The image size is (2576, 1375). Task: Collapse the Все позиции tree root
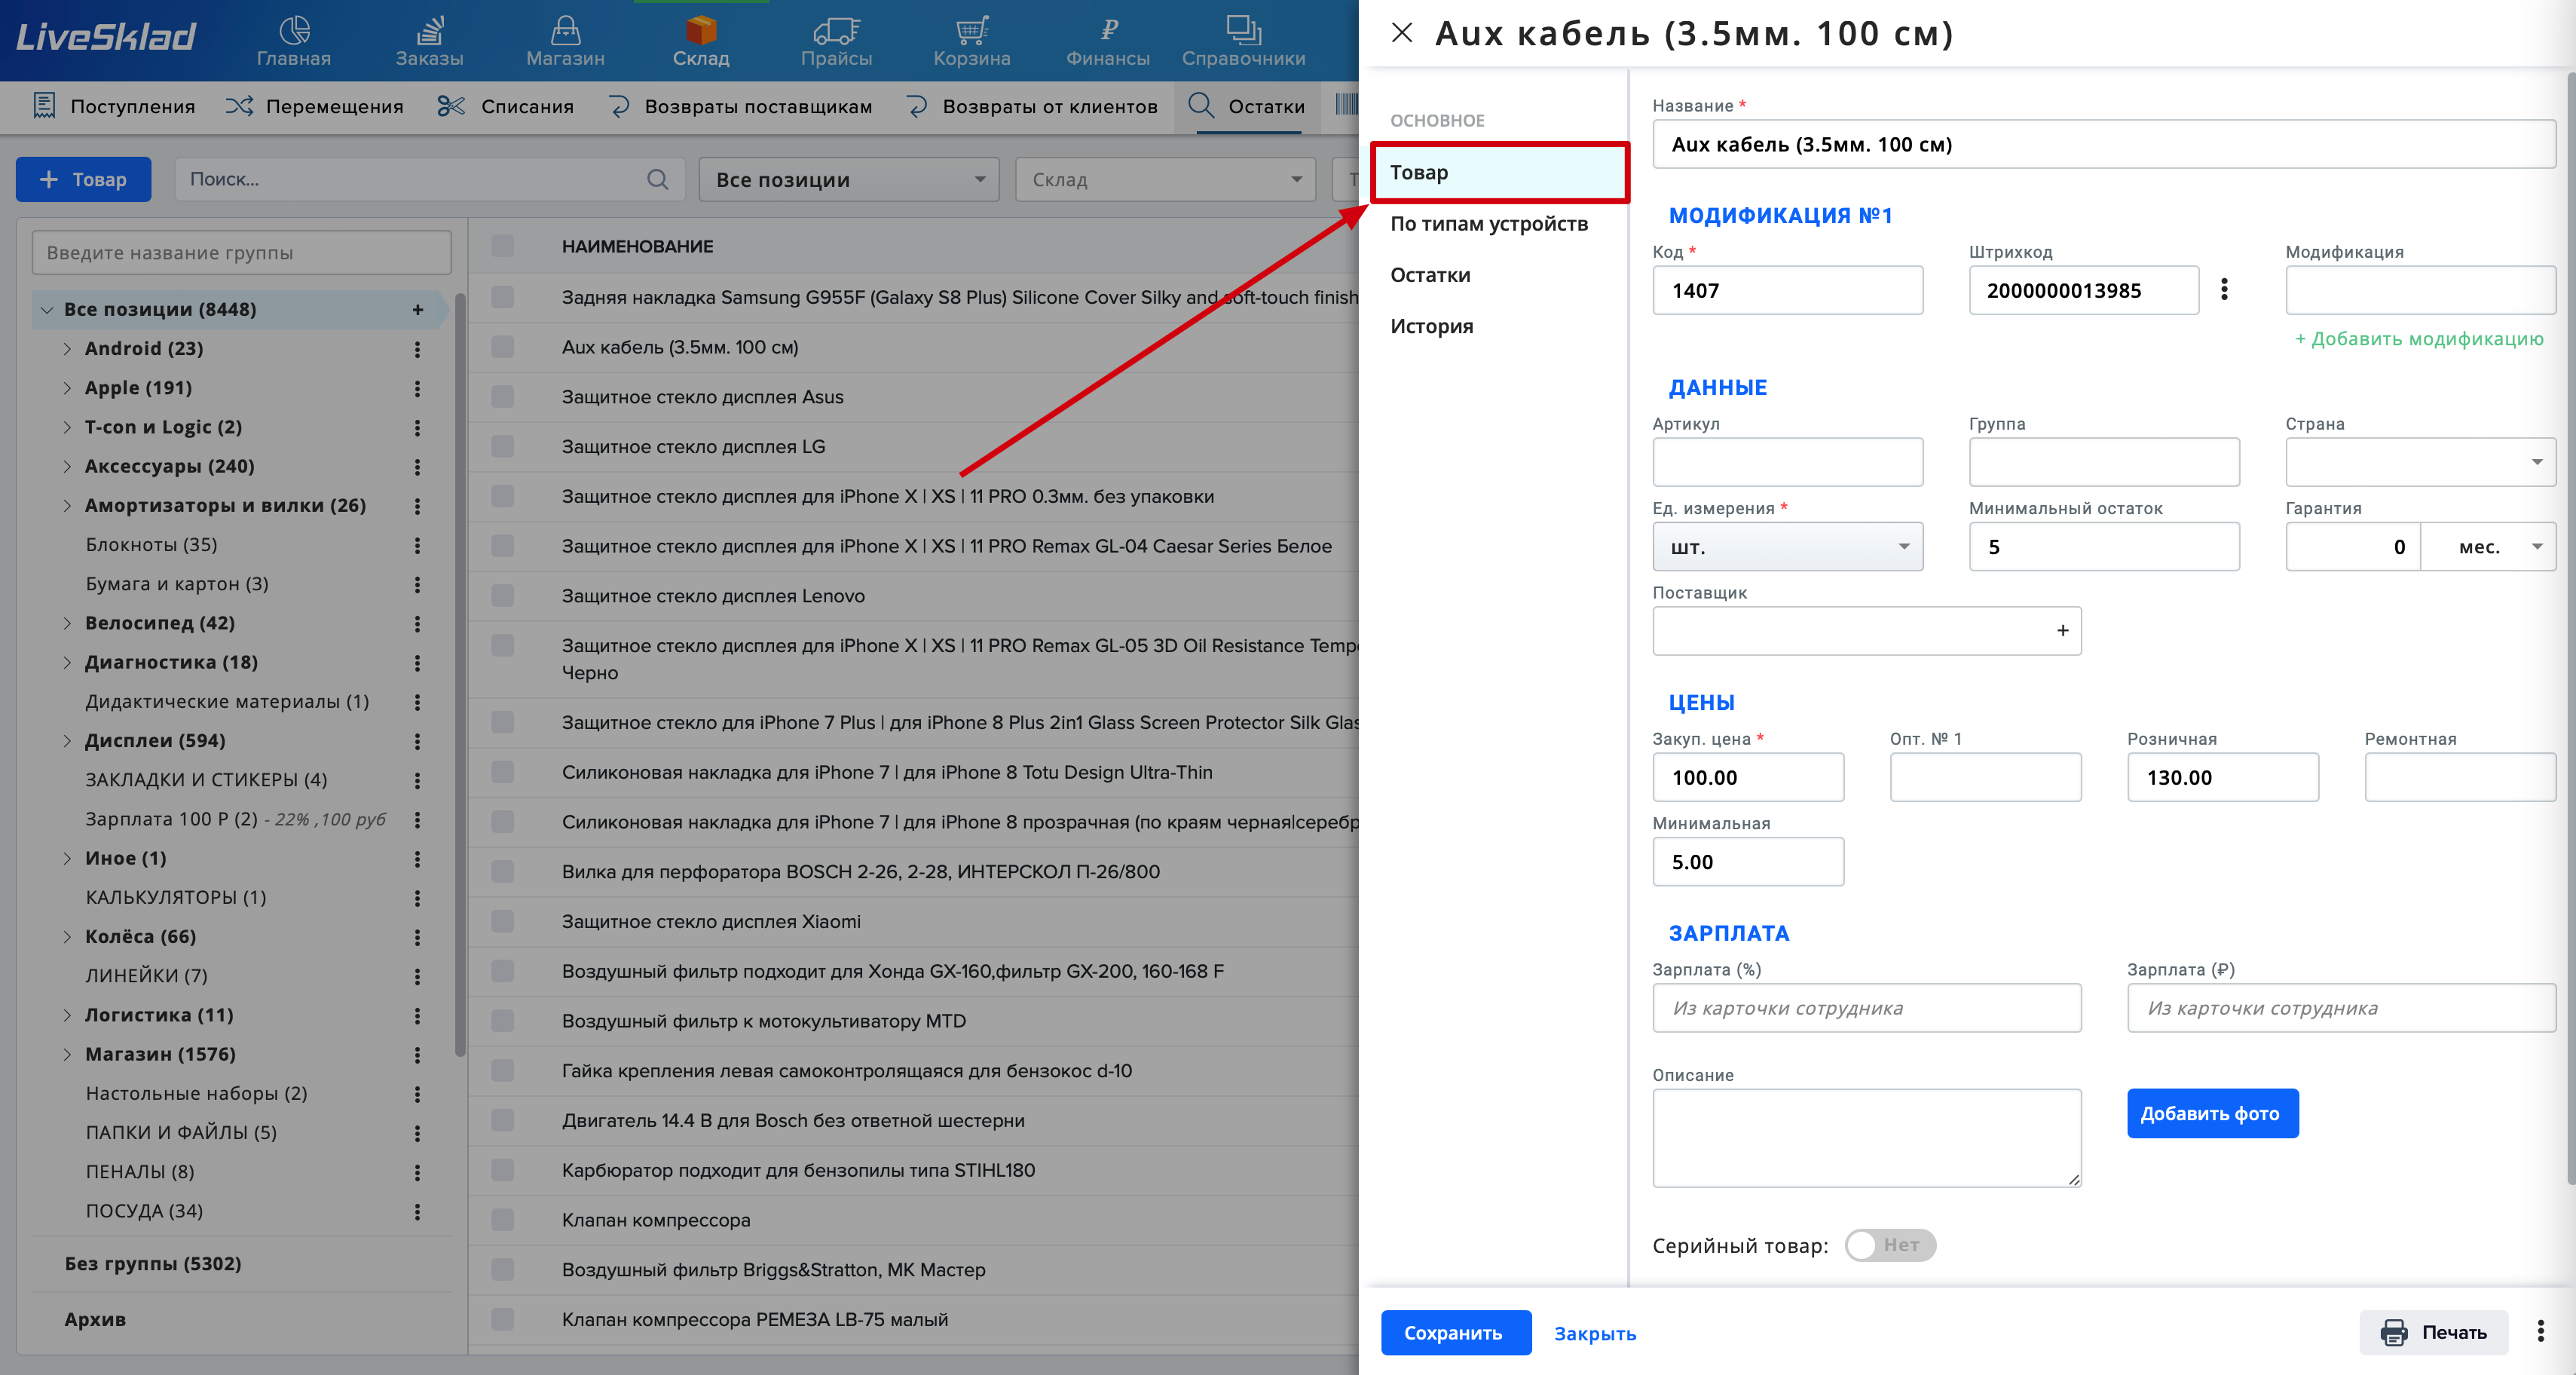46,310
